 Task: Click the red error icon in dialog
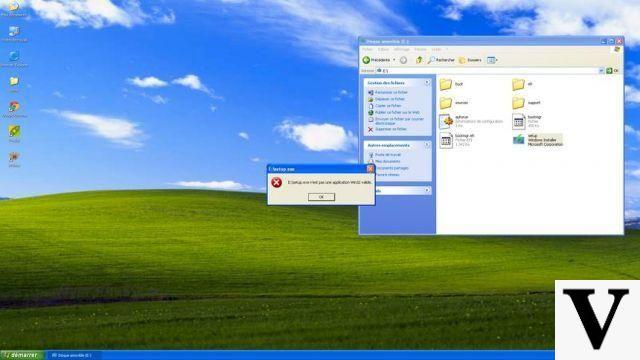pos(276,182)
